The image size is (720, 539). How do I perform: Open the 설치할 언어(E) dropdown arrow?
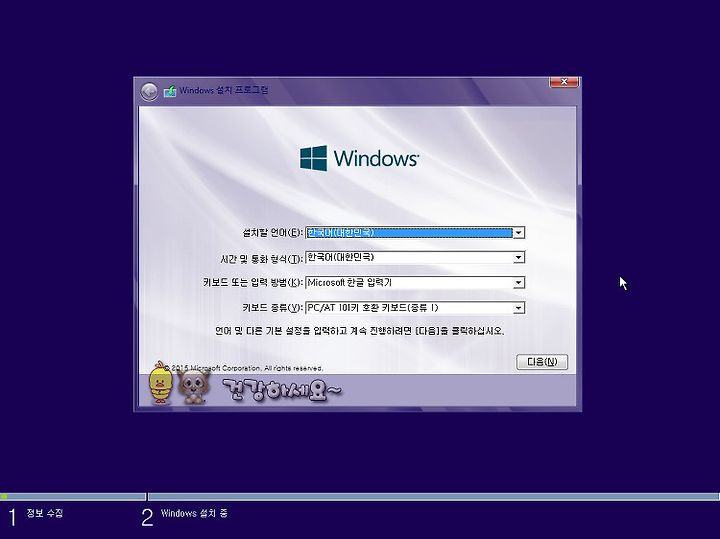518,233
